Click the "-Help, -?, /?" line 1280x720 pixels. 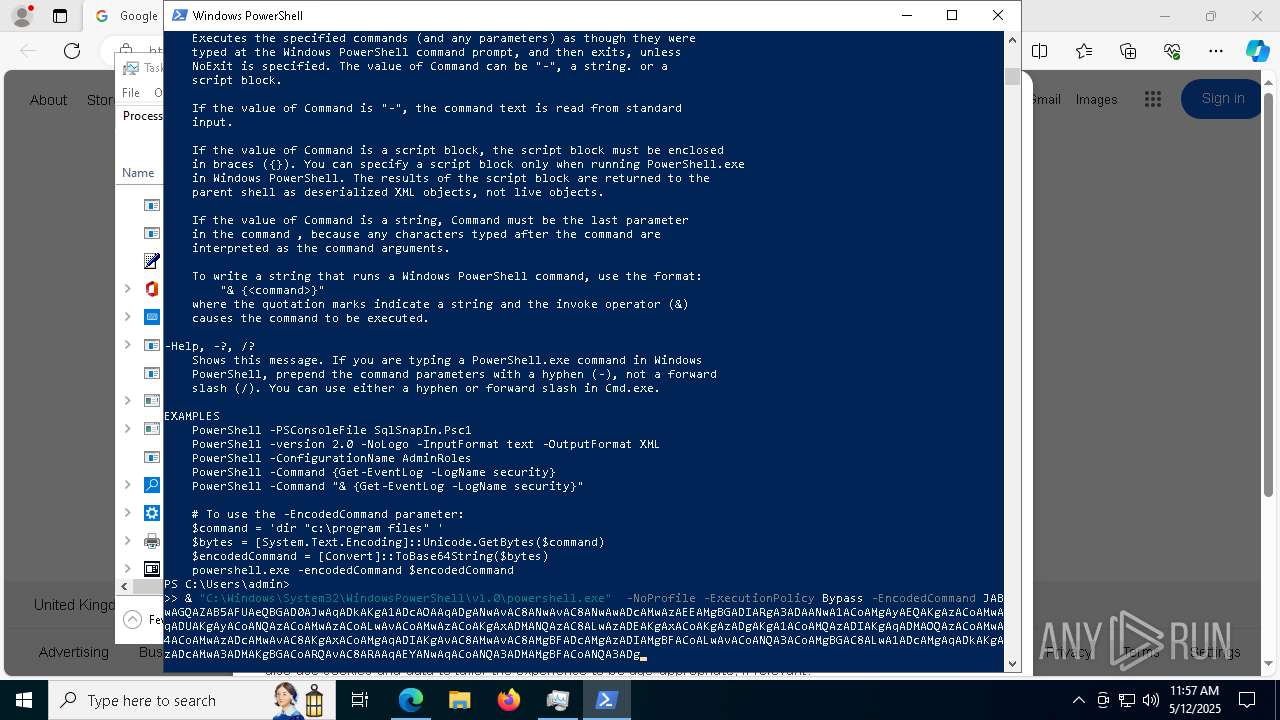pos(210,346)
